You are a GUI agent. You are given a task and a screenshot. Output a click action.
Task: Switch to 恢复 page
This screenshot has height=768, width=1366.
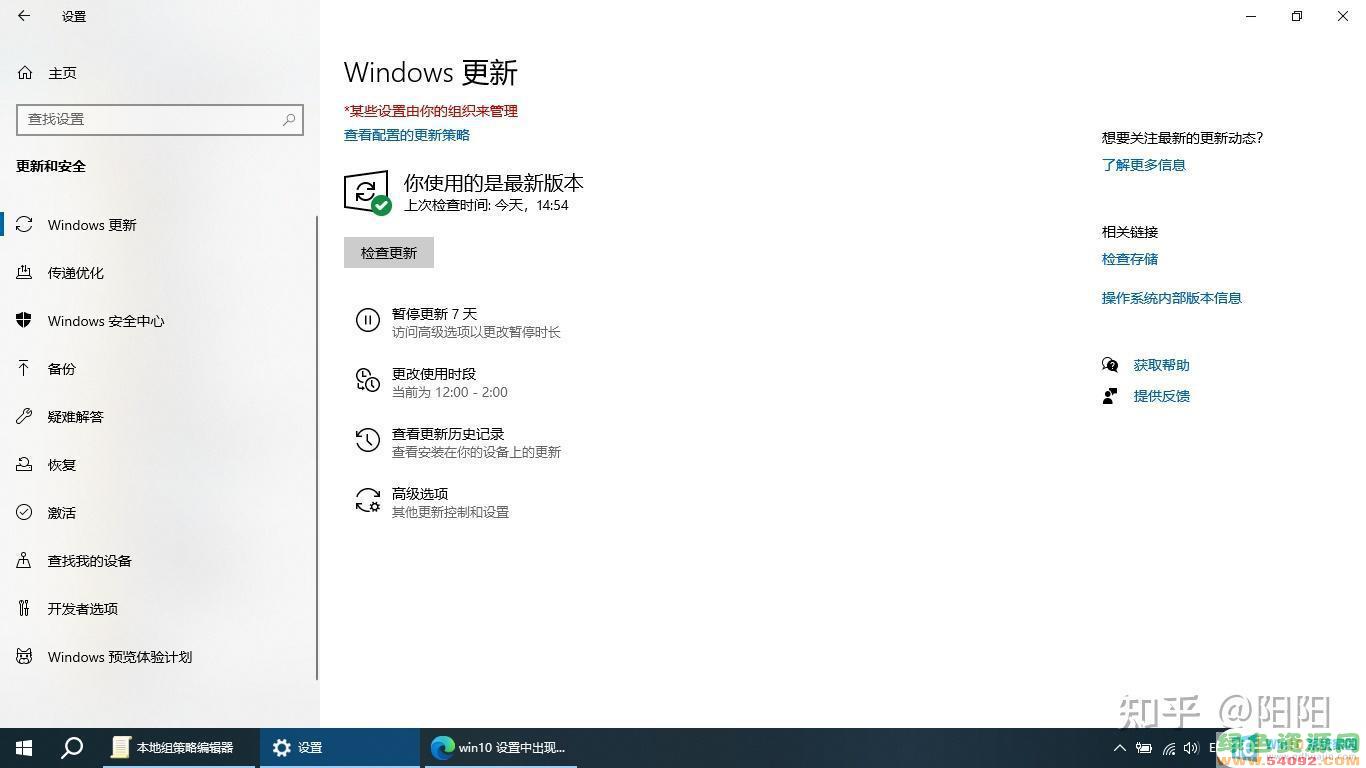tap(160, 465)
